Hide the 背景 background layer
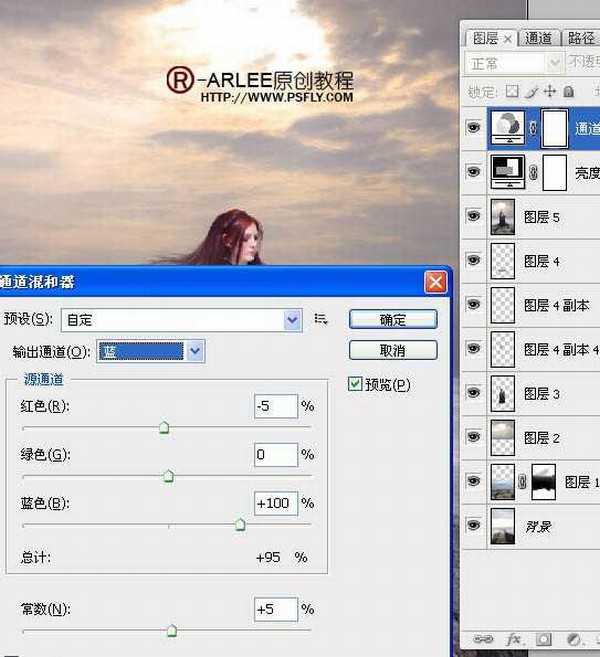This screenshot has height=657, width=600. point(473,525)
